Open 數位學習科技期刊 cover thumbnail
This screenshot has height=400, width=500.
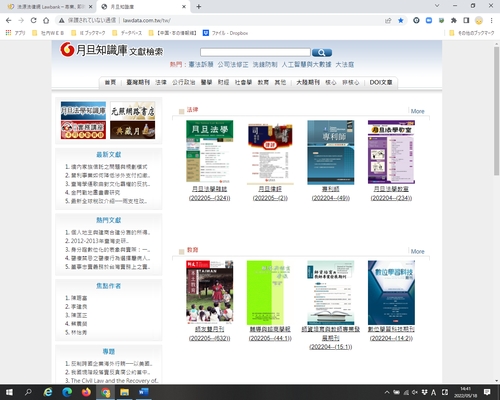[391, 293]
